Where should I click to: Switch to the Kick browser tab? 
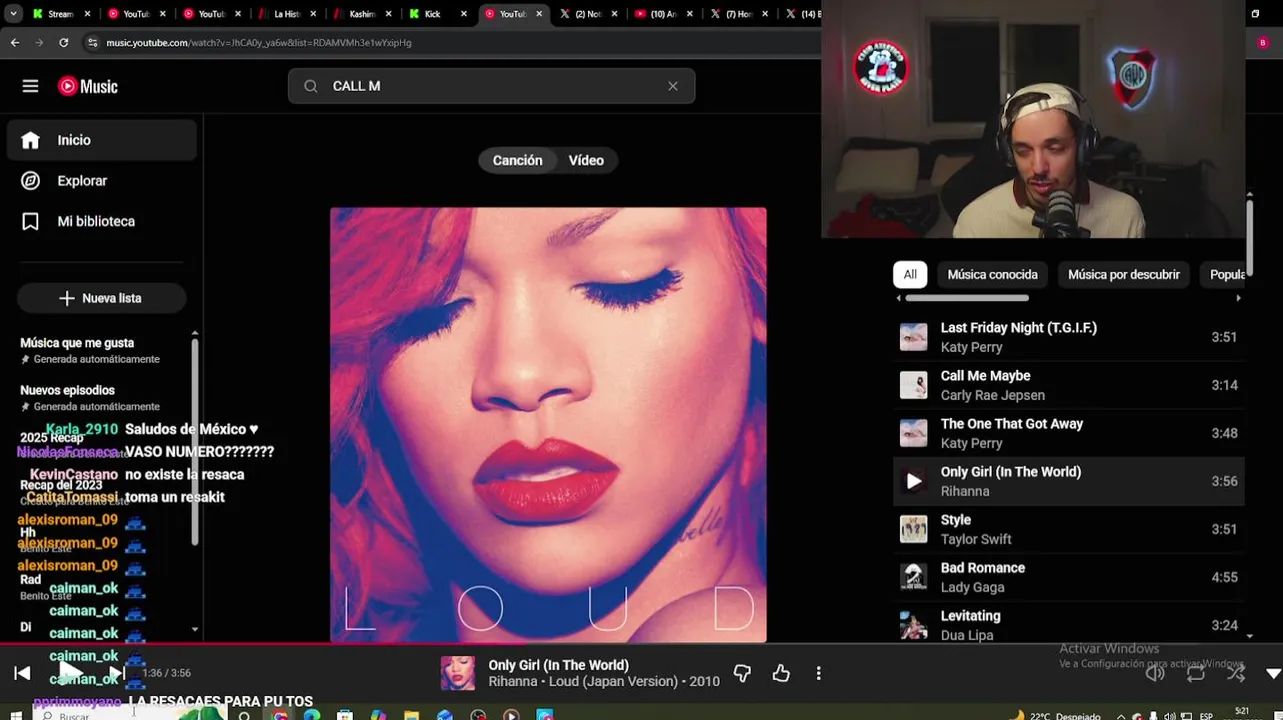tap(437, 14)
